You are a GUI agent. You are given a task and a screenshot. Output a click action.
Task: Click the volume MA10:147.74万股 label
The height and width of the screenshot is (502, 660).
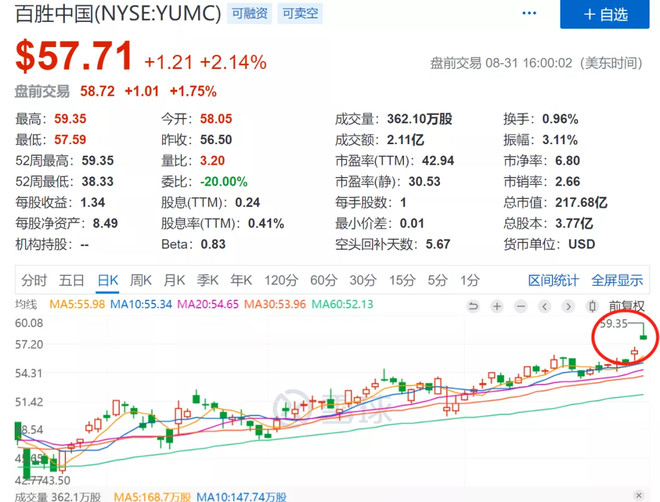241,497
